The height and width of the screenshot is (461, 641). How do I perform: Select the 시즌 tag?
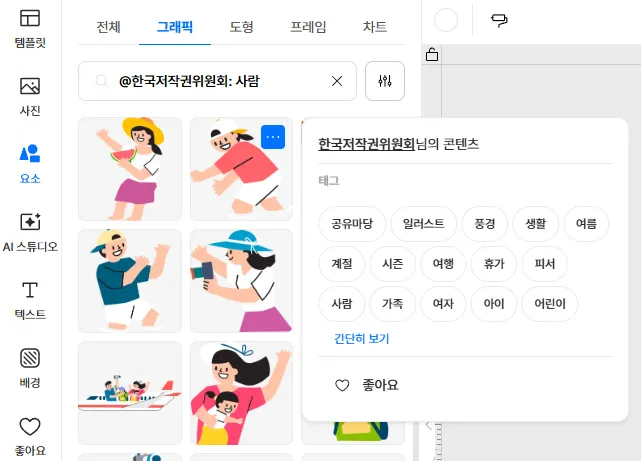click(392, 264)
